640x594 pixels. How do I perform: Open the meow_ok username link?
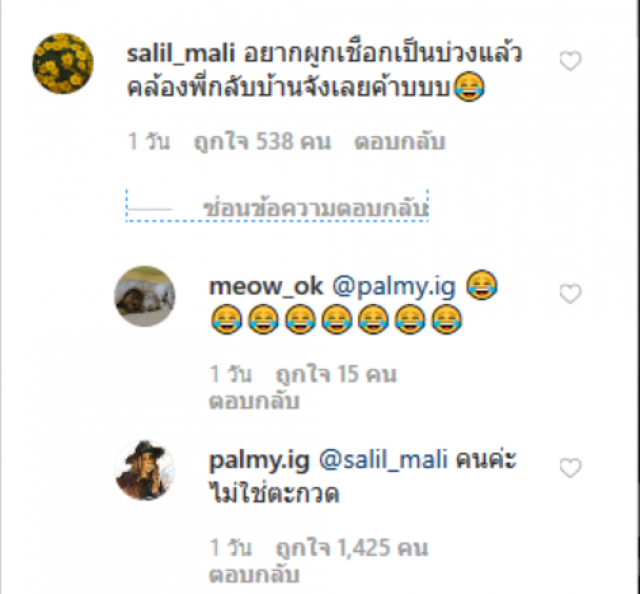pyautogui.click(x=266, y=287)
